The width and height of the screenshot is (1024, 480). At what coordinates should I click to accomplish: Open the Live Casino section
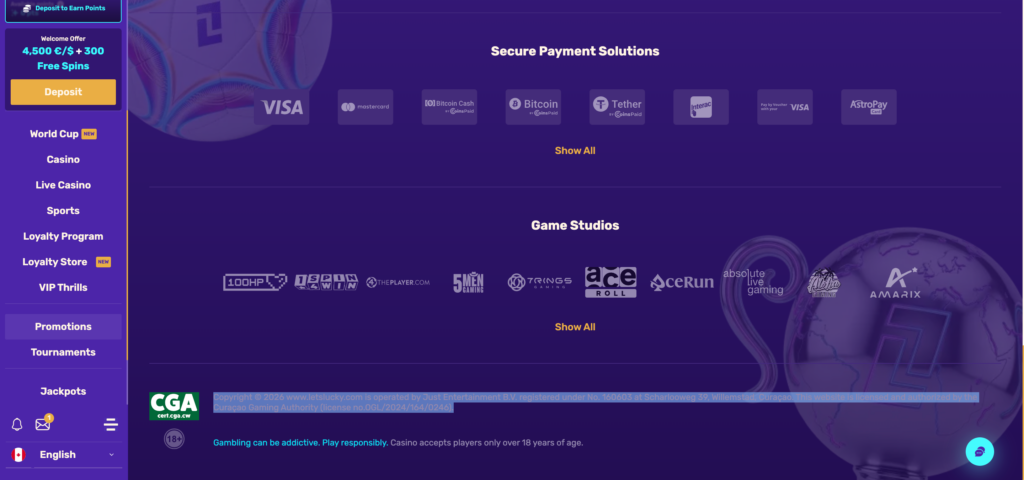(x=63, y=185)
